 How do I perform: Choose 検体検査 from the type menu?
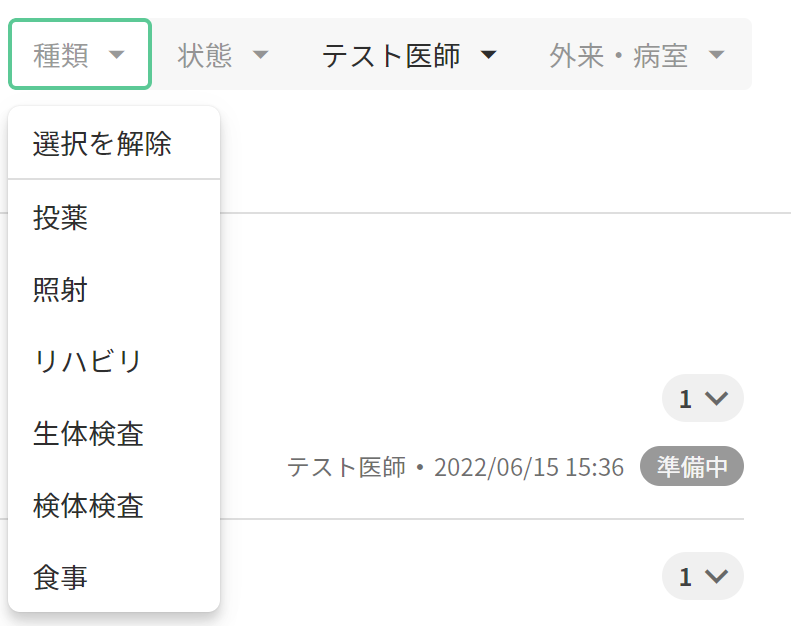point(88,506)
